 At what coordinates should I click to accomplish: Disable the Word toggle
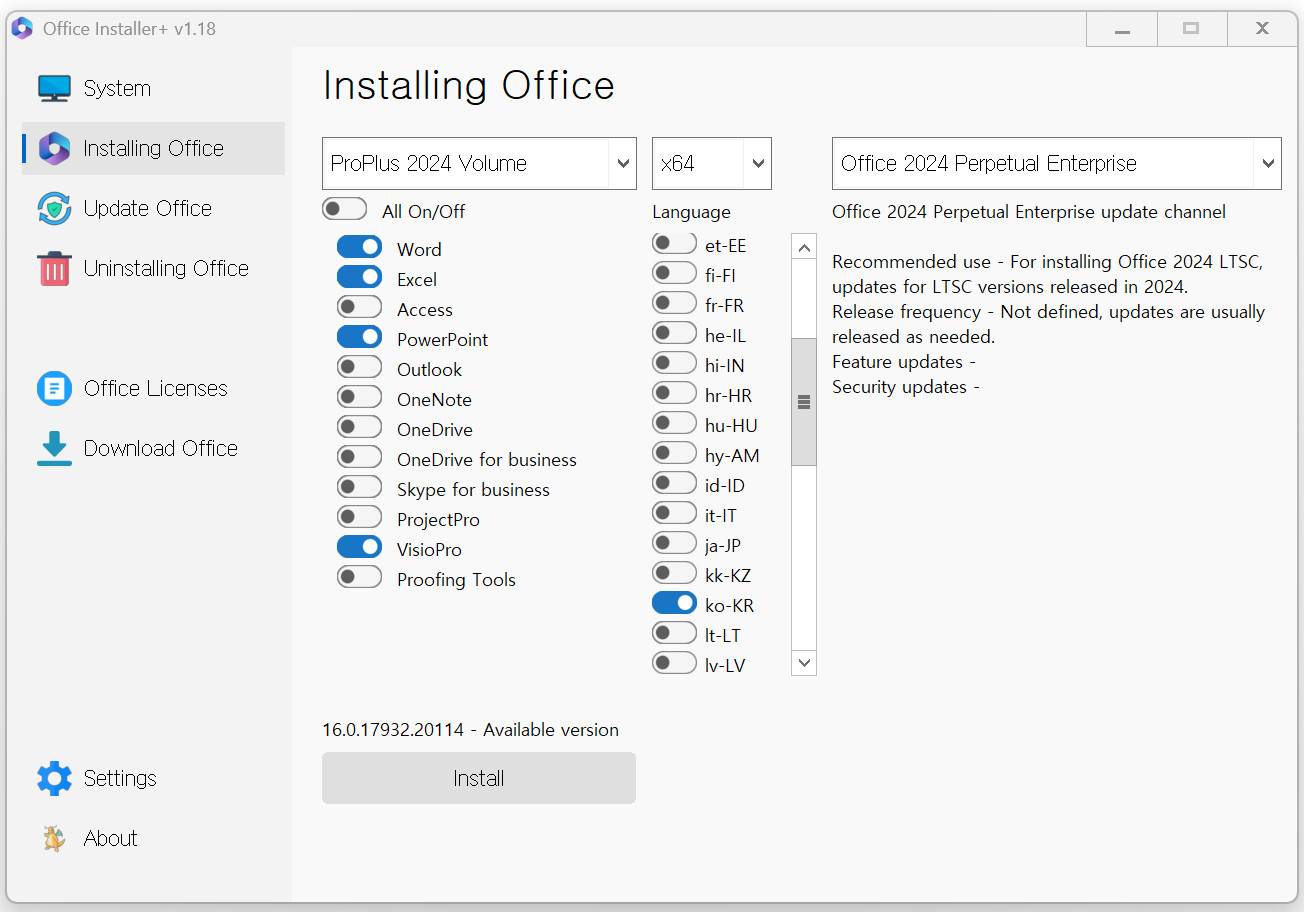[x=359, y=246]
